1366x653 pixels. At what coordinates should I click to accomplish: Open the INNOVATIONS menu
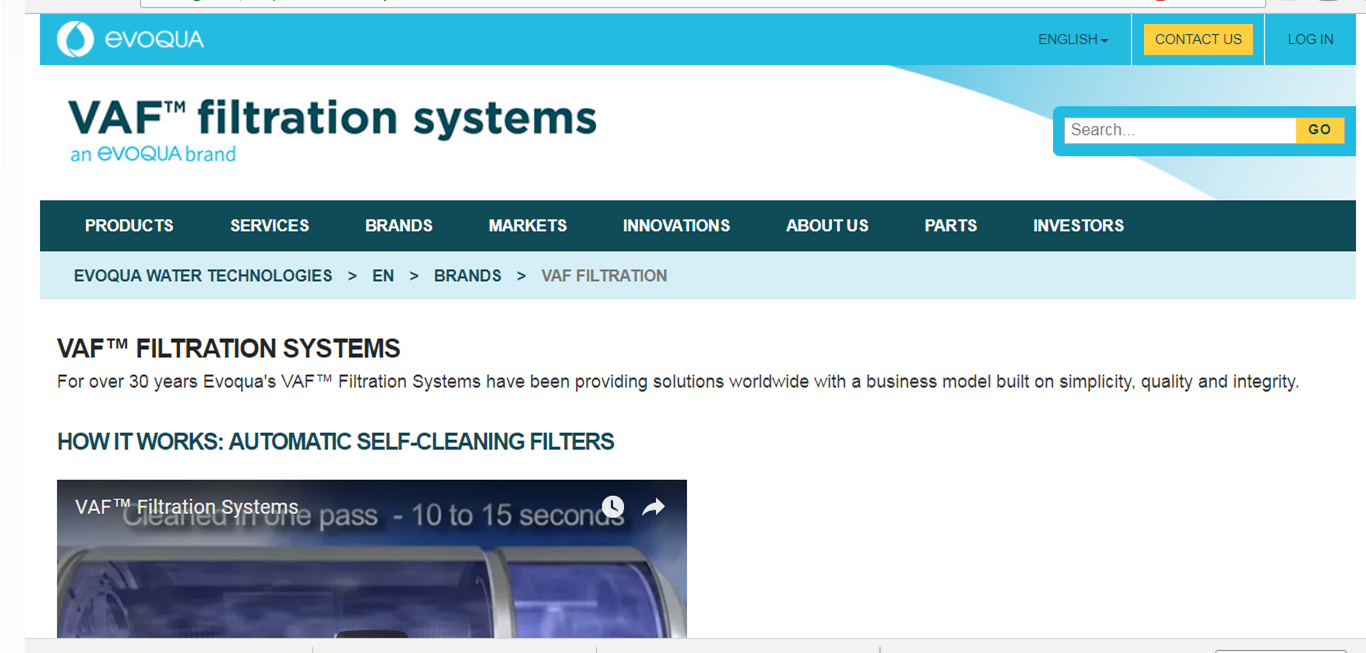point(676,226)
